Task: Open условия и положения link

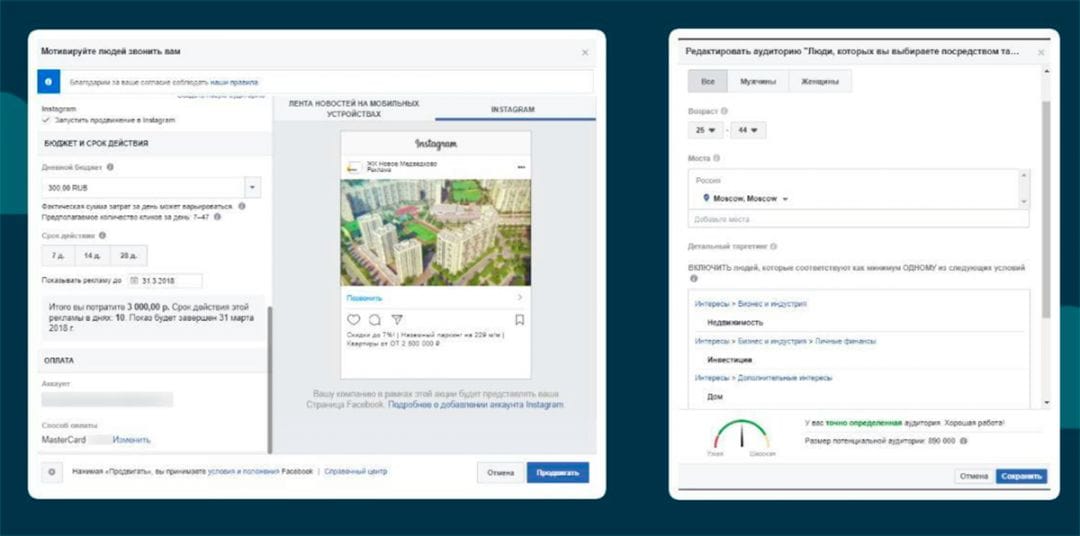Action: [244, 472]
